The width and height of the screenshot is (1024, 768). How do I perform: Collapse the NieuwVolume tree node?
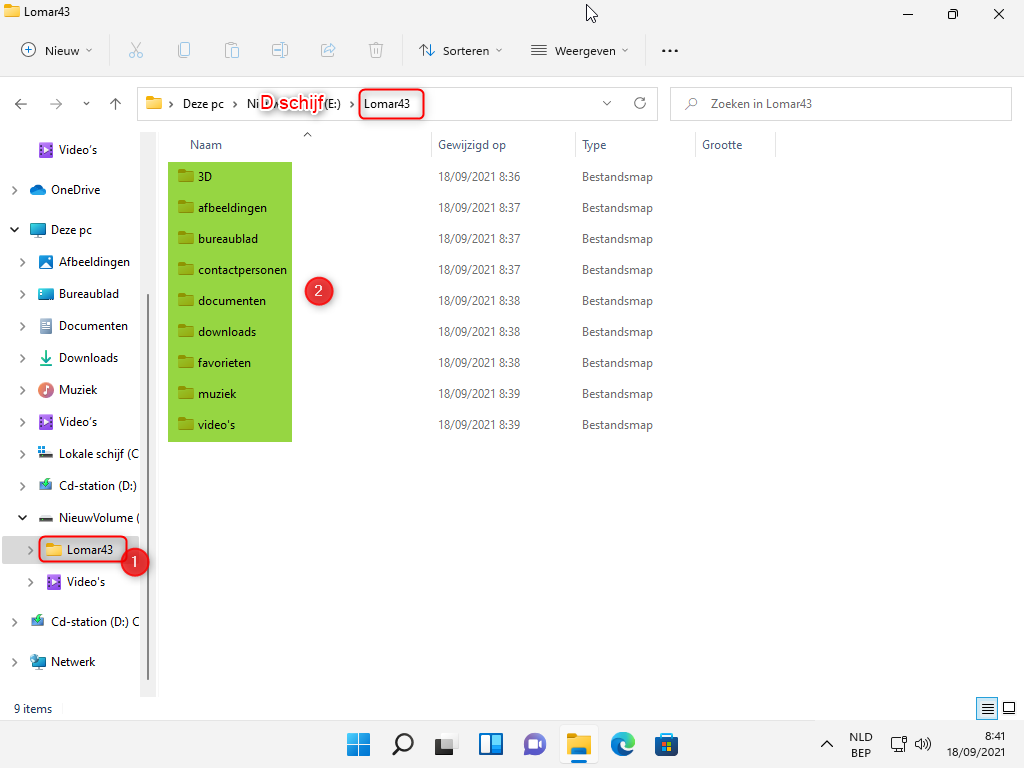coord(22,518)
